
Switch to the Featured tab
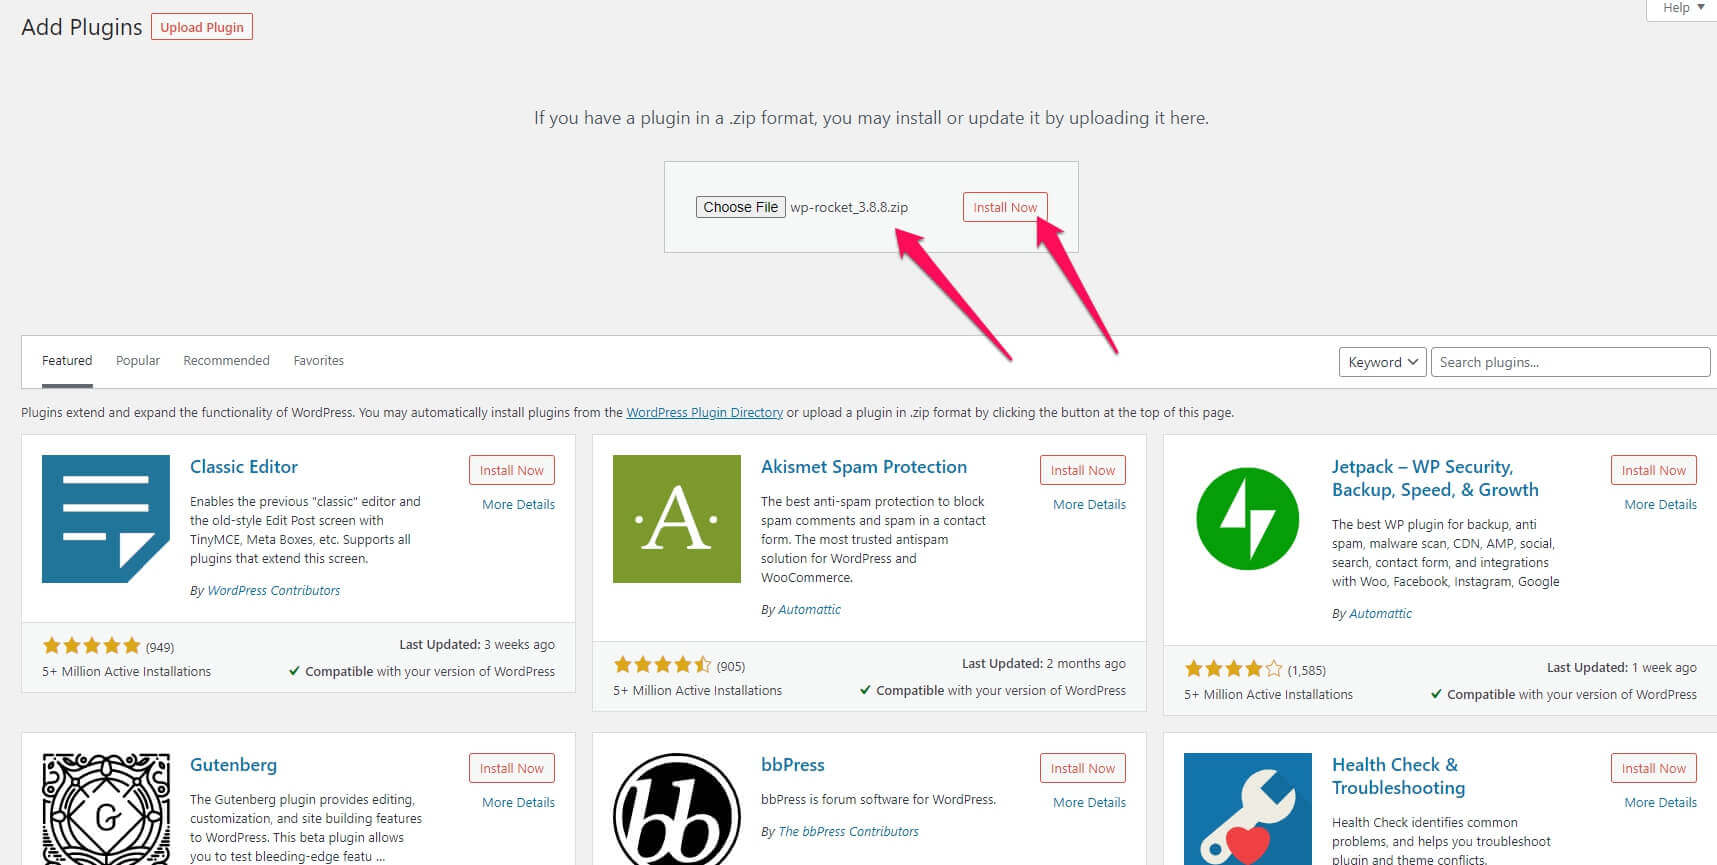[x=67, y=361]
